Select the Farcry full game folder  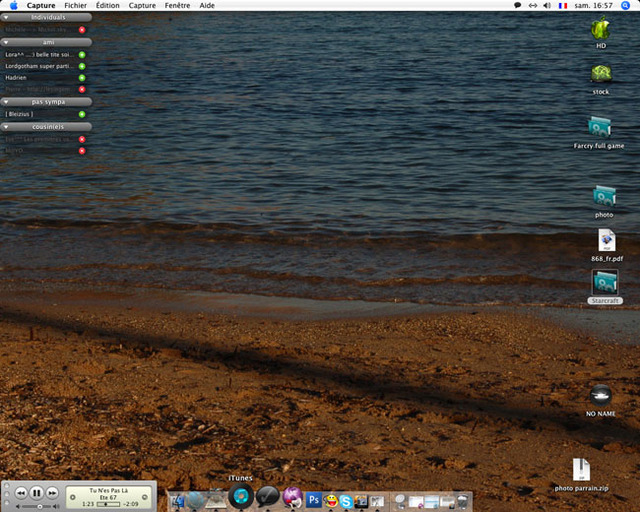(599, 127)
